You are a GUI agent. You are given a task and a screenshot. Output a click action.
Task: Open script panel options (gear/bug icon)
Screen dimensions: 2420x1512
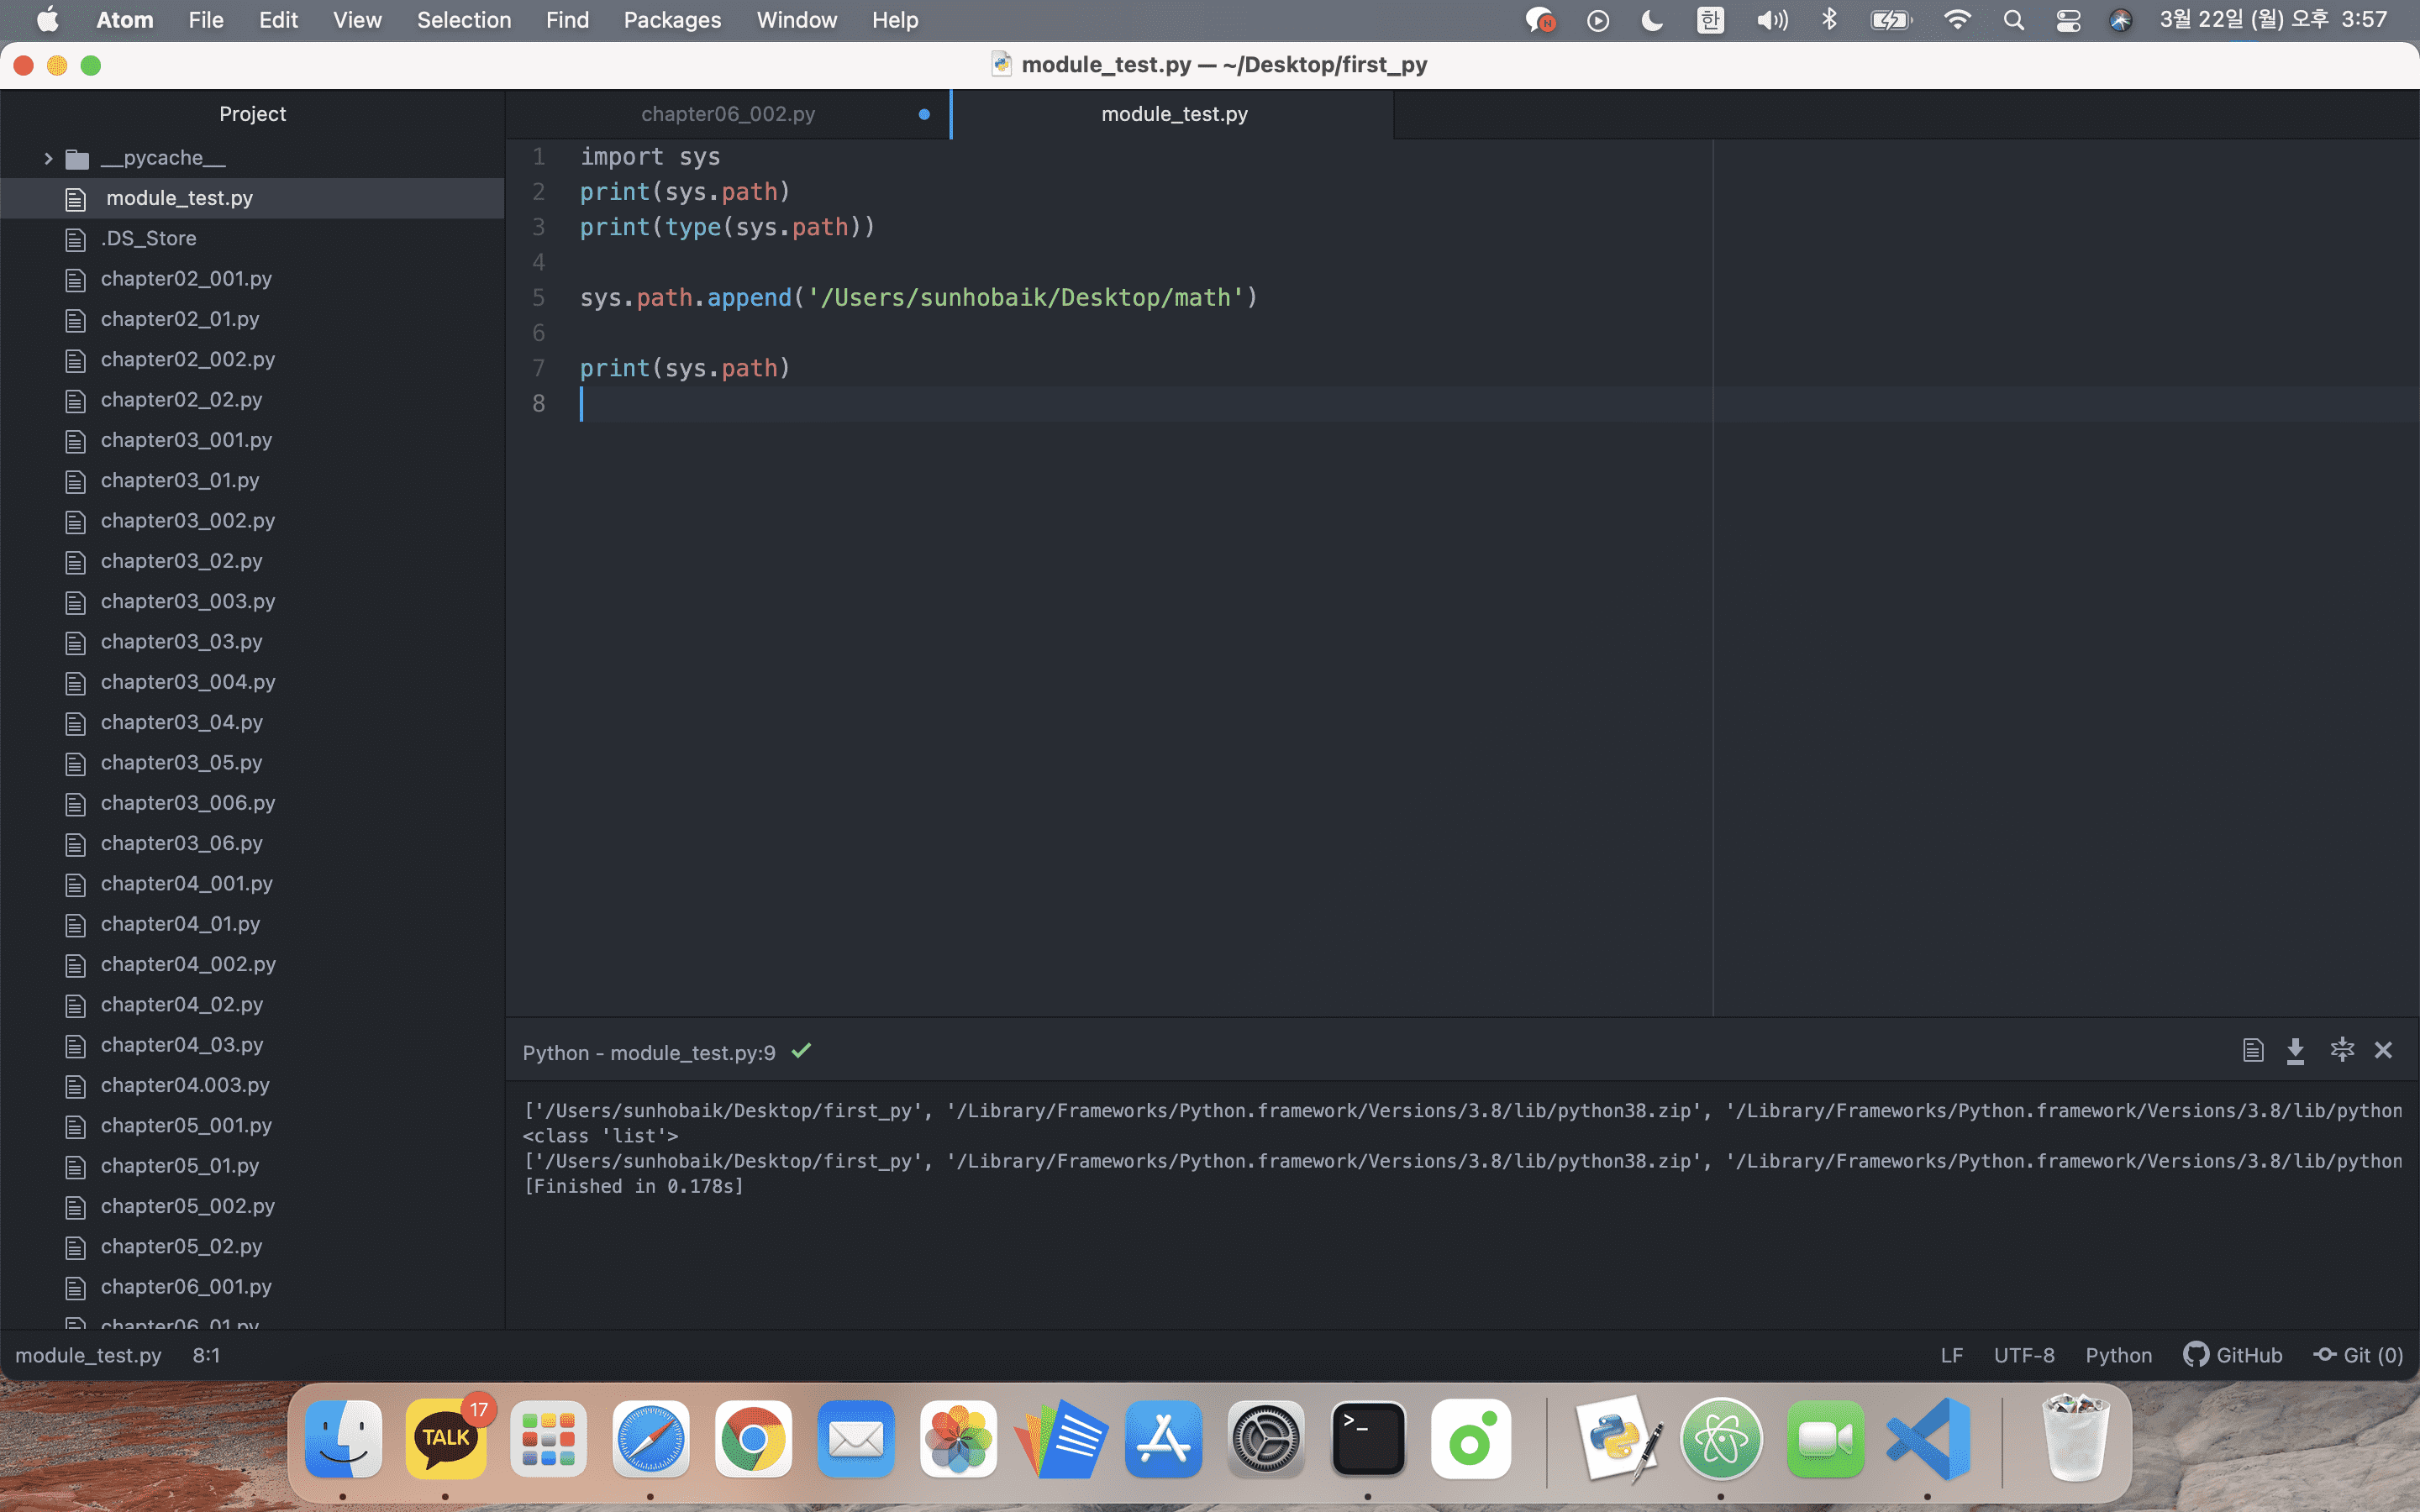coord(2341,1050)
